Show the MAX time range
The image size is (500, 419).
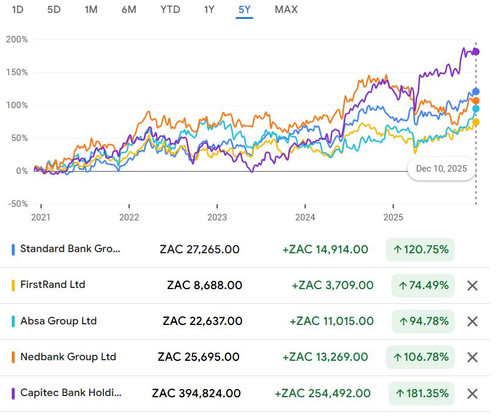point(286,9)
